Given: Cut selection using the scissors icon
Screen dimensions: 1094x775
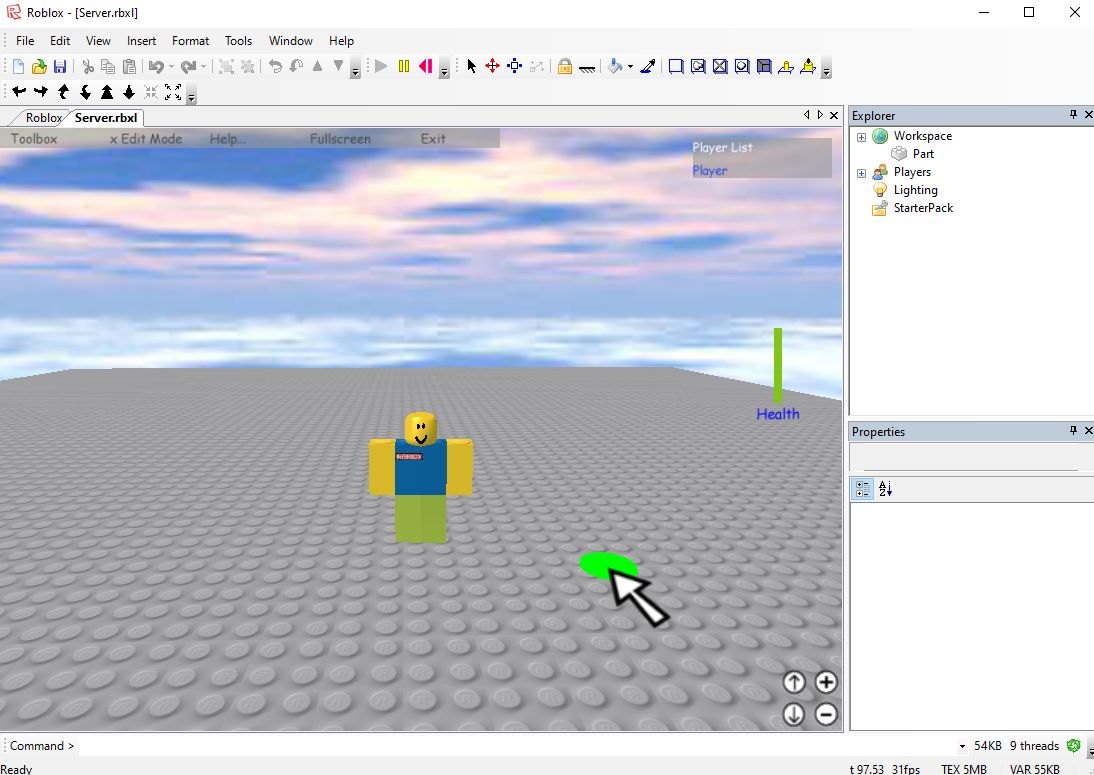Looking at the screenshot, I should click(88, 66).
